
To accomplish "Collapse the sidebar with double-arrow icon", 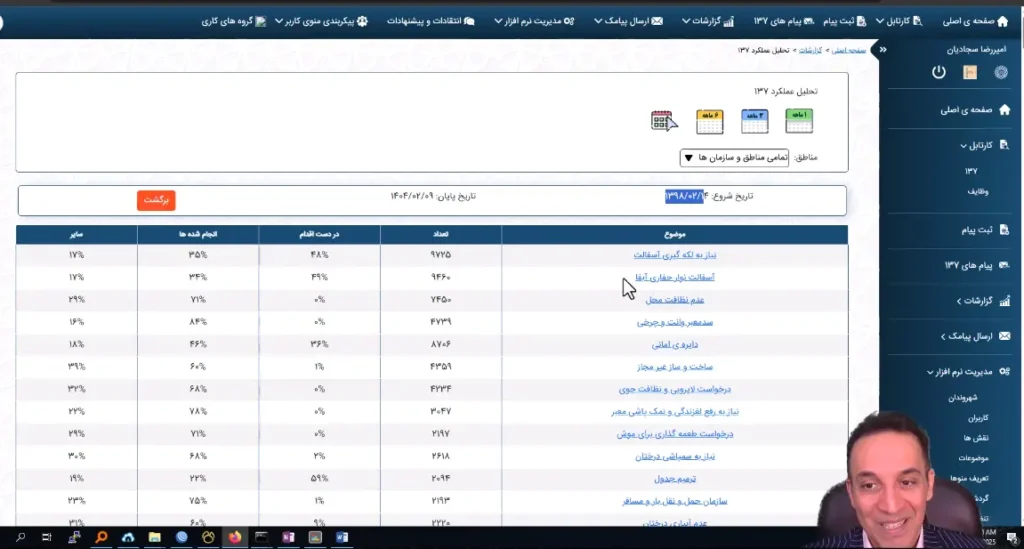I will click(x=881, y=49).
